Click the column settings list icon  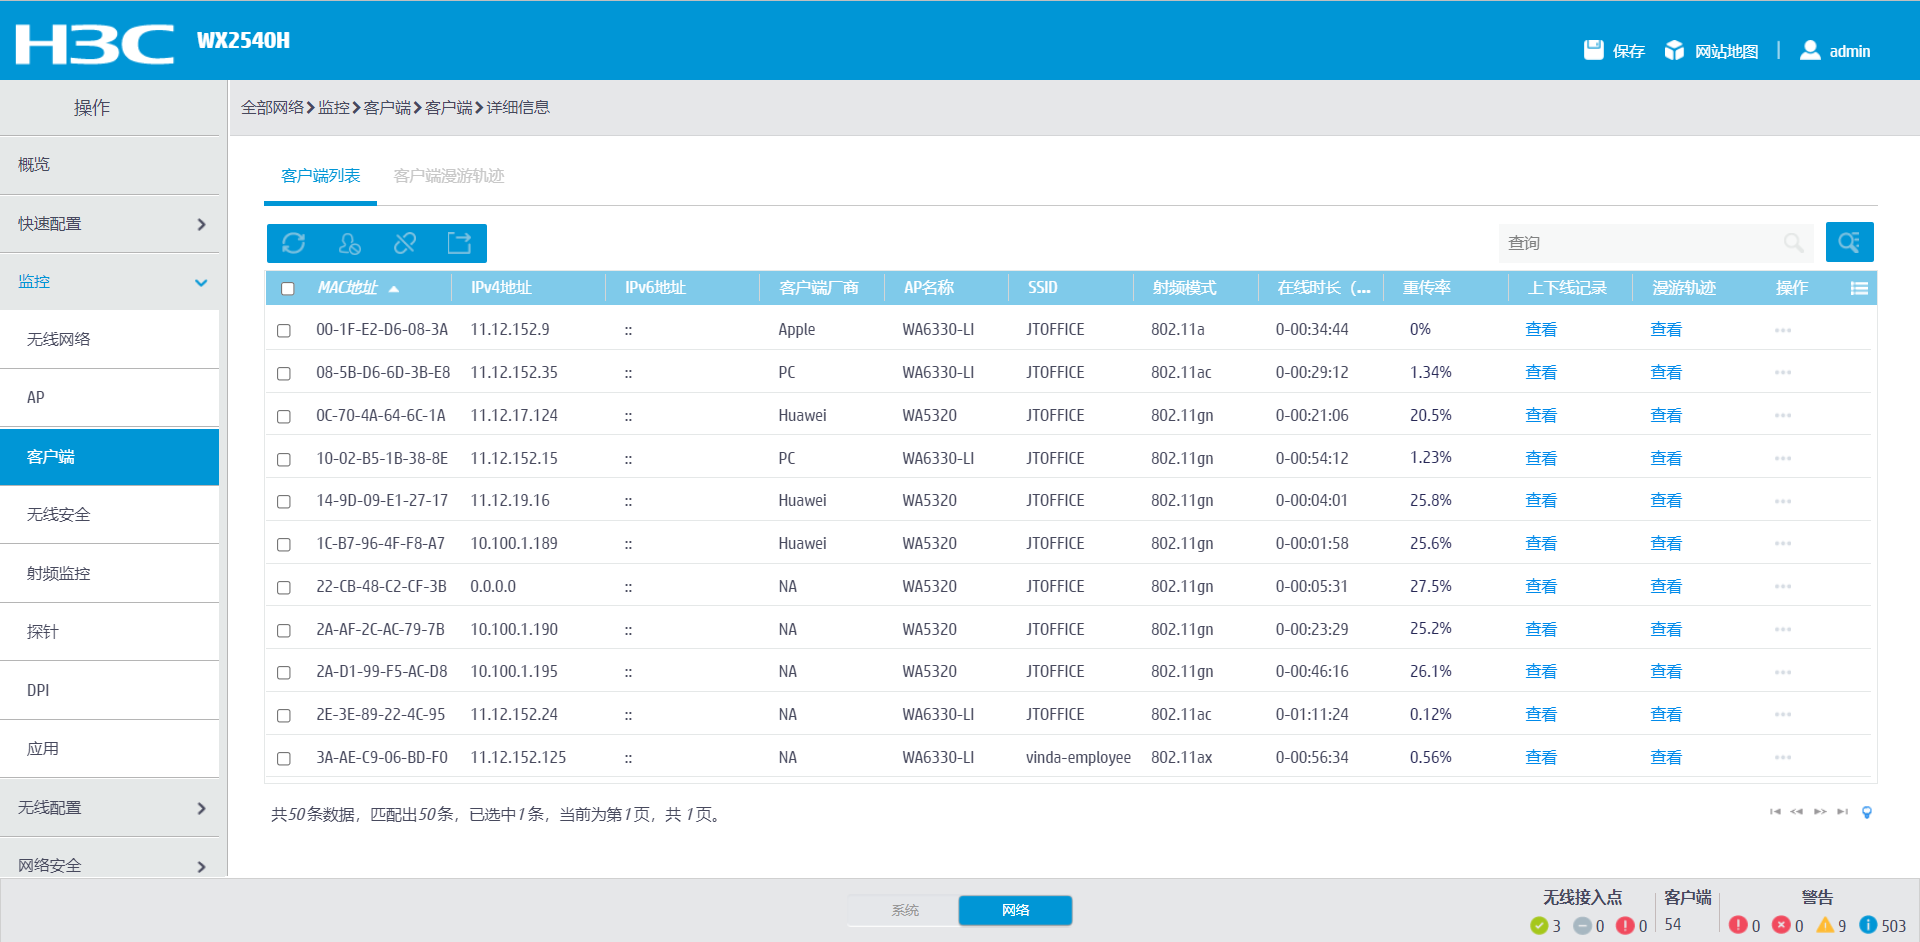point(1859,288)
